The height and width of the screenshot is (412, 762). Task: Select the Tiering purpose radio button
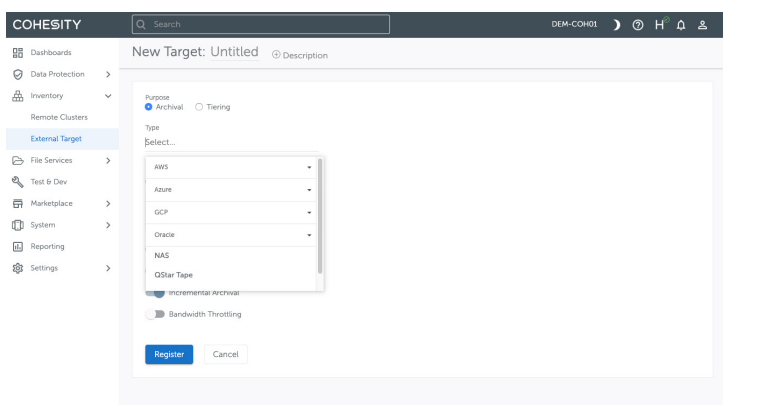(199, 107)
